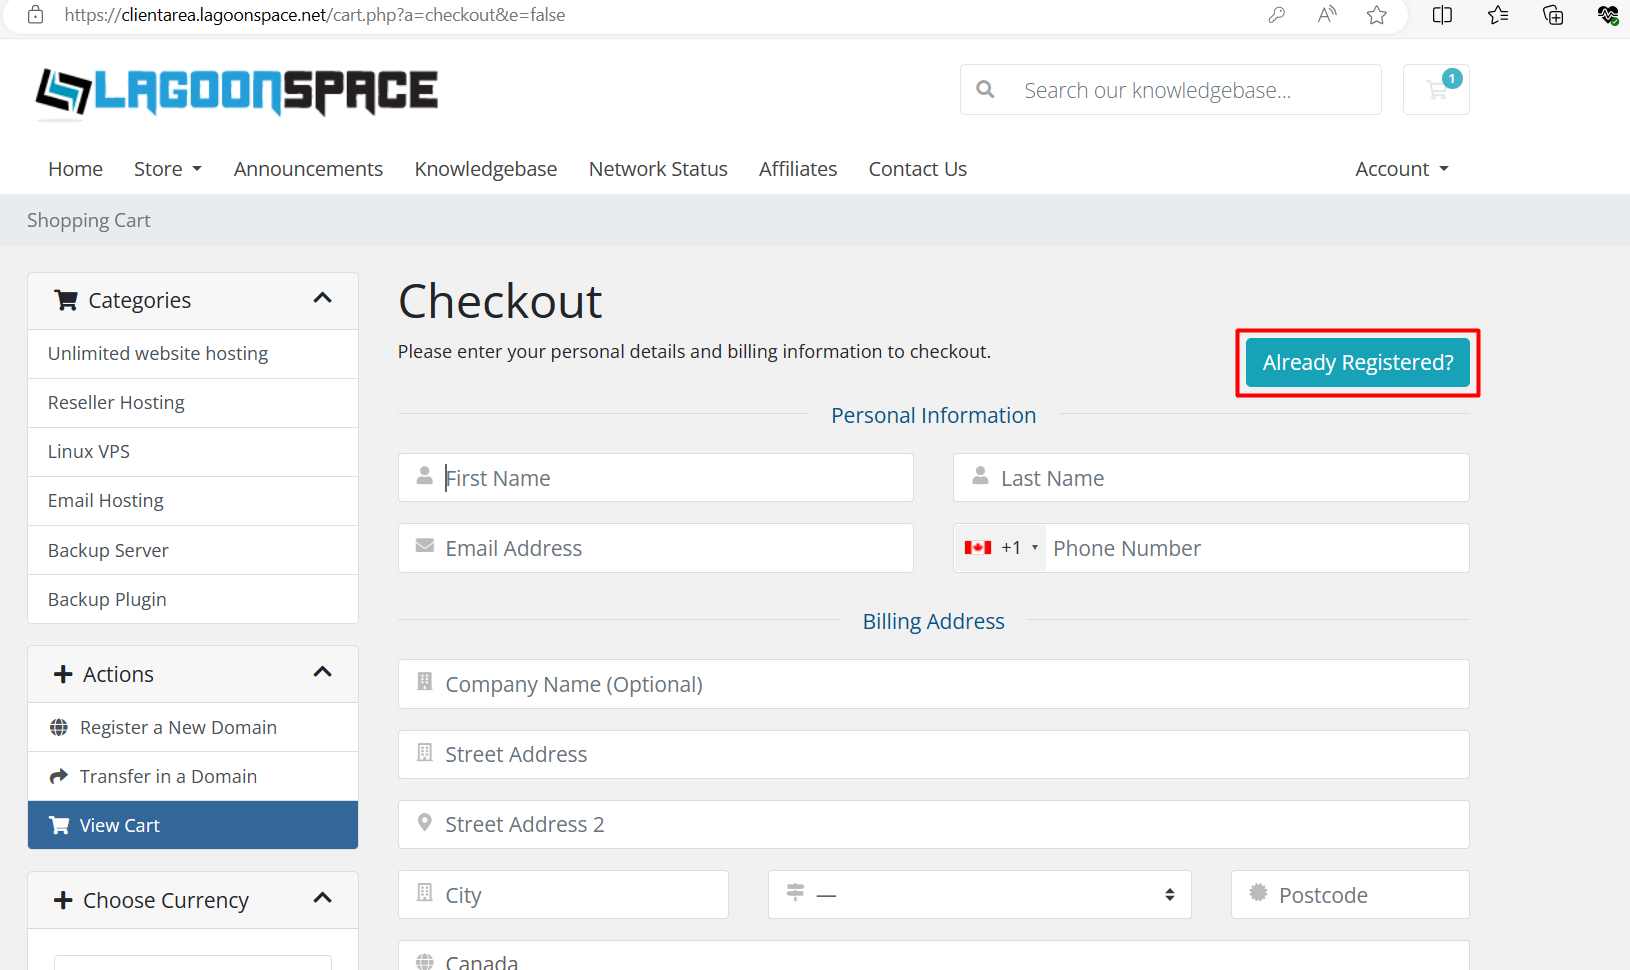Viewport: 1630px width, 970px height.
Task: Toggle browser split screen icon
Action: click(x=1442, y=15)
